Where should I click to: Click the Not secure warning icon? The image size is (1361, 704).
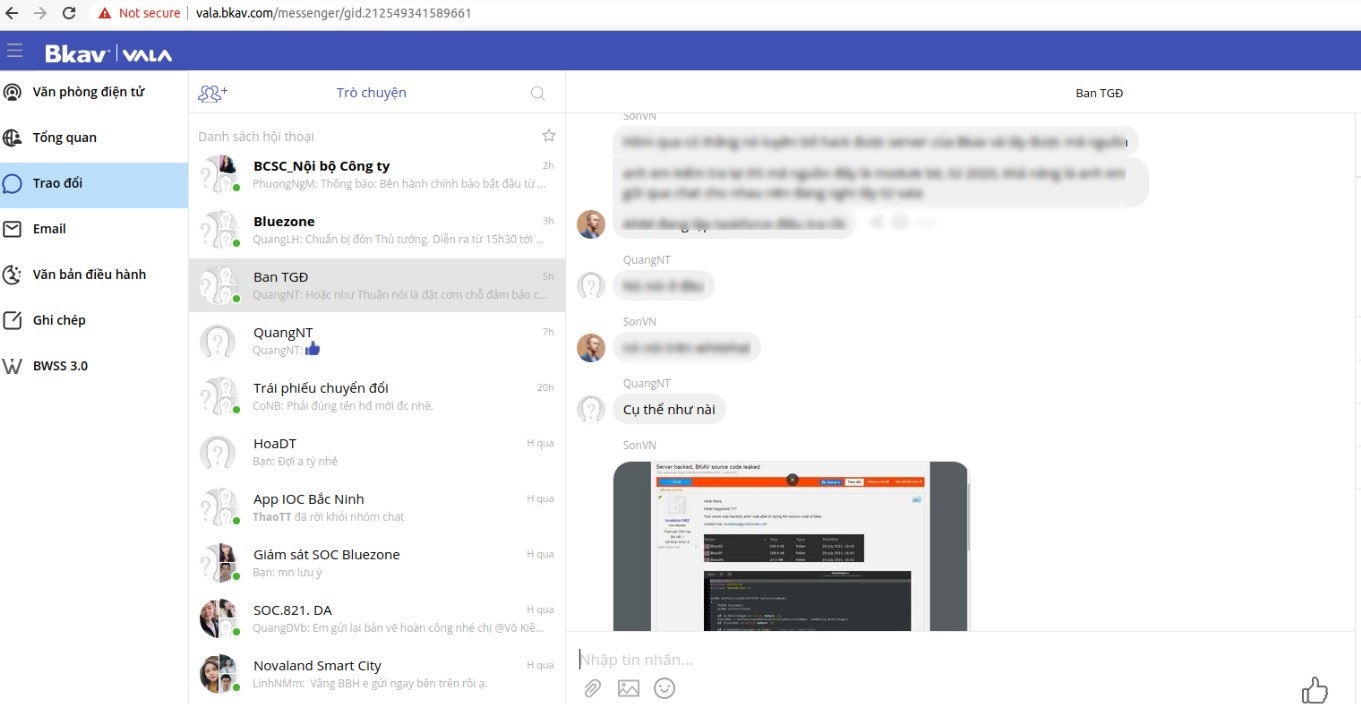coord(104,13)
